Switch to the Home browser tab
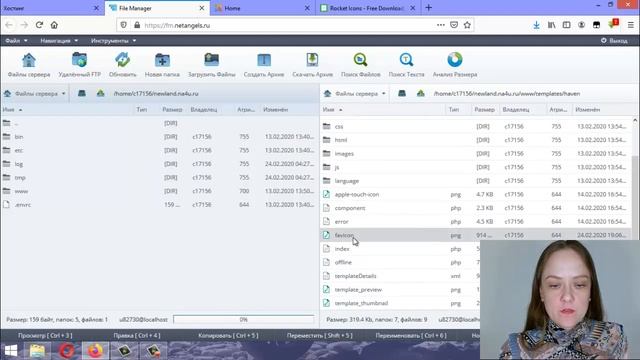The height and width of the screenshot is (360, 640). tap(263, 8)
